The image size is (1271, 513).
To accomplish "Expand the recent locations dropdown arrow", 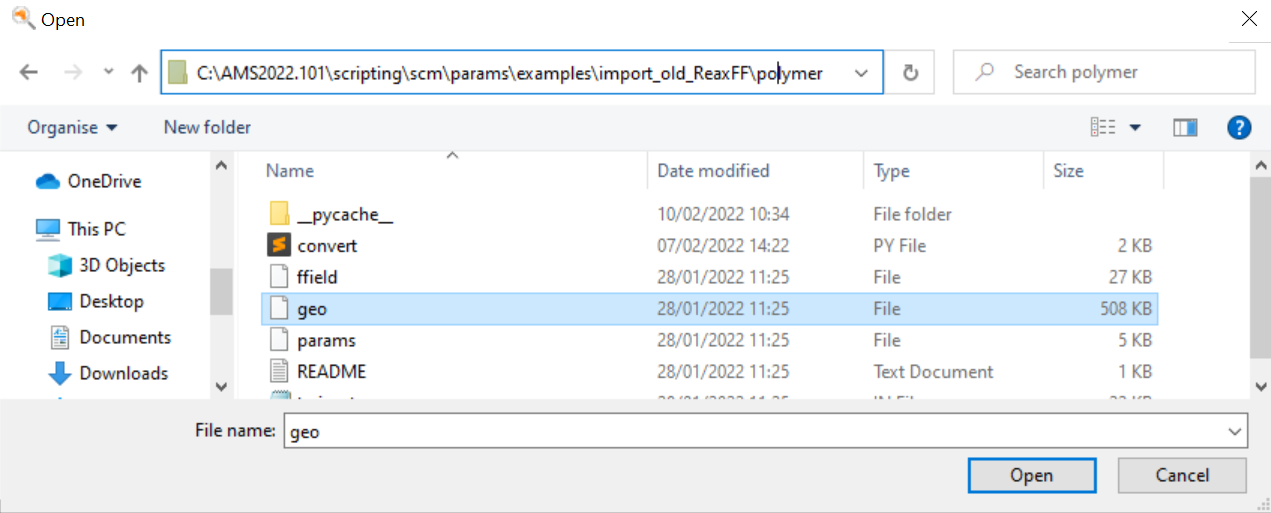I will [x=109, y=73].
